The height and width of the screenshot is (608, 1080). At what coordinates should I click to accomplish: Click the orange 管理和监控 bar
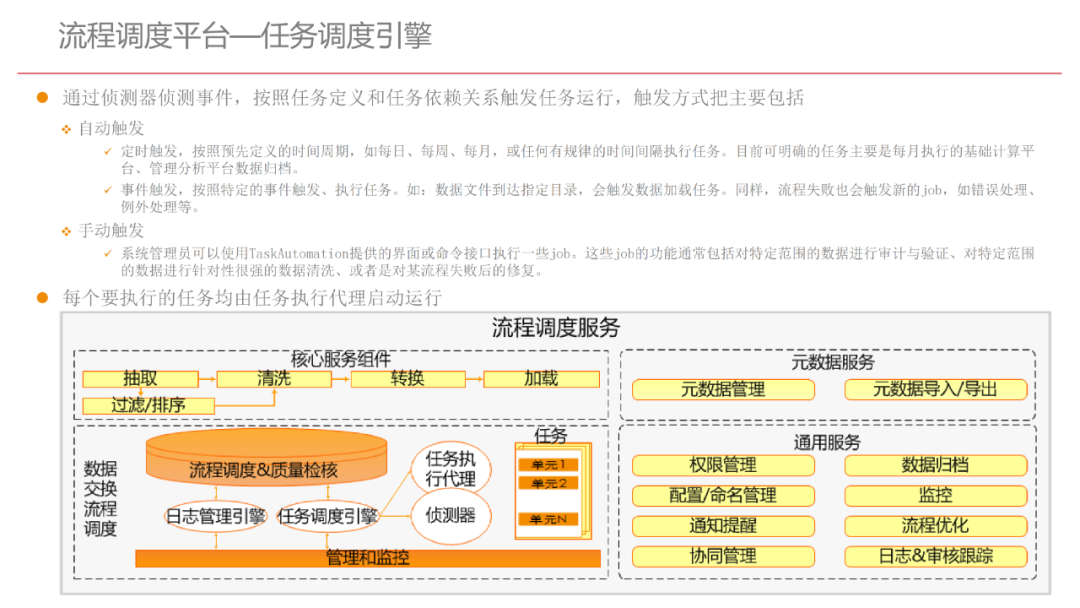370,557
